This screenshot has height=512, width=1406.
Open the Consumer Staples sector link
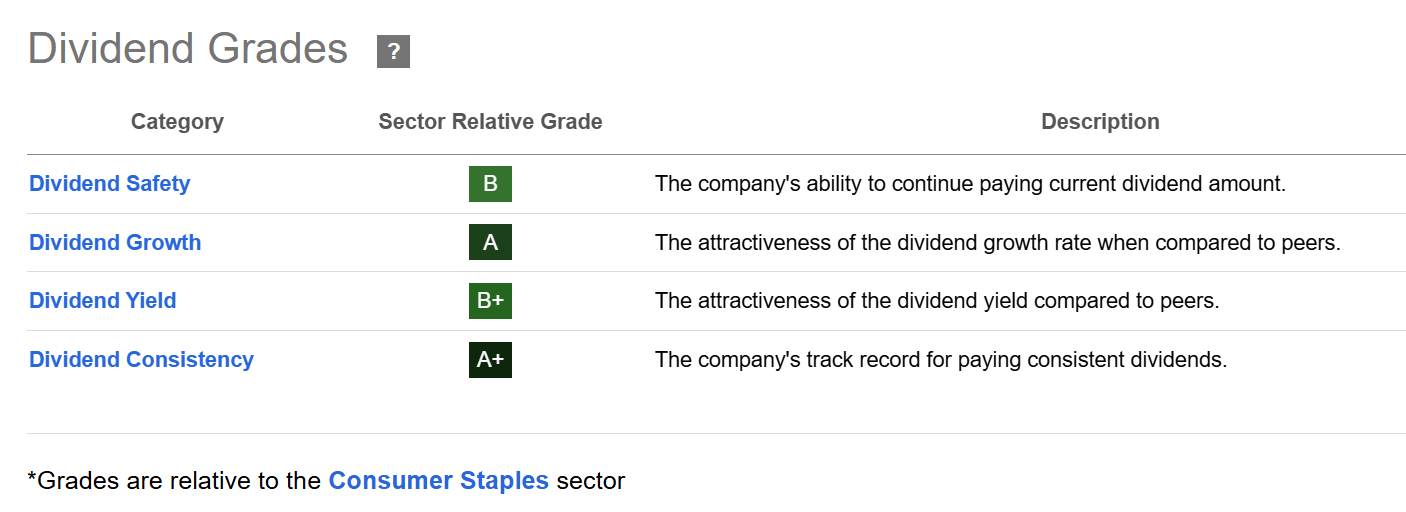(x=438, y=481)
